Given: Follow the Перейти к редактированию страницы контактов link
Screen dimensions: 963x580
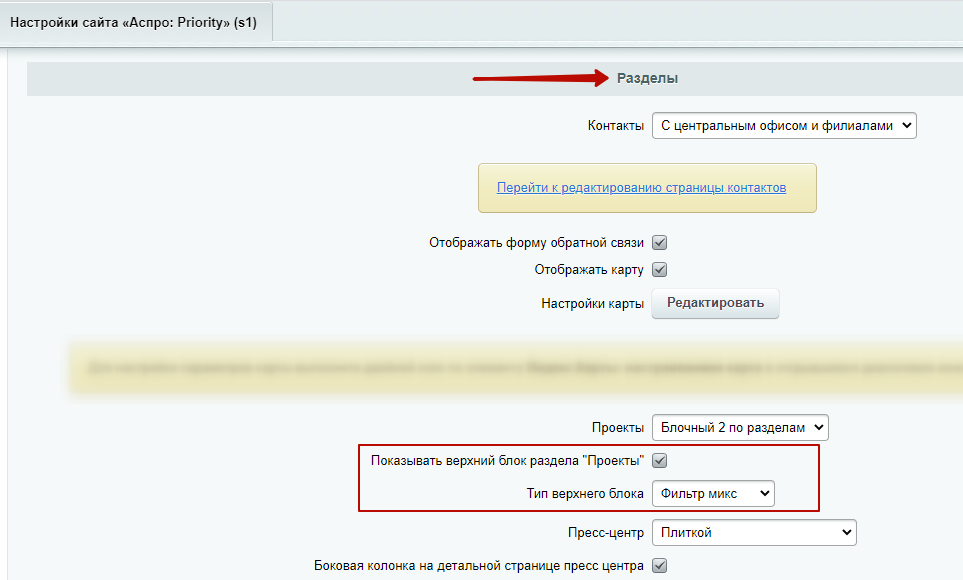Looking at the screenshot, I should click(x=641, y=187).
